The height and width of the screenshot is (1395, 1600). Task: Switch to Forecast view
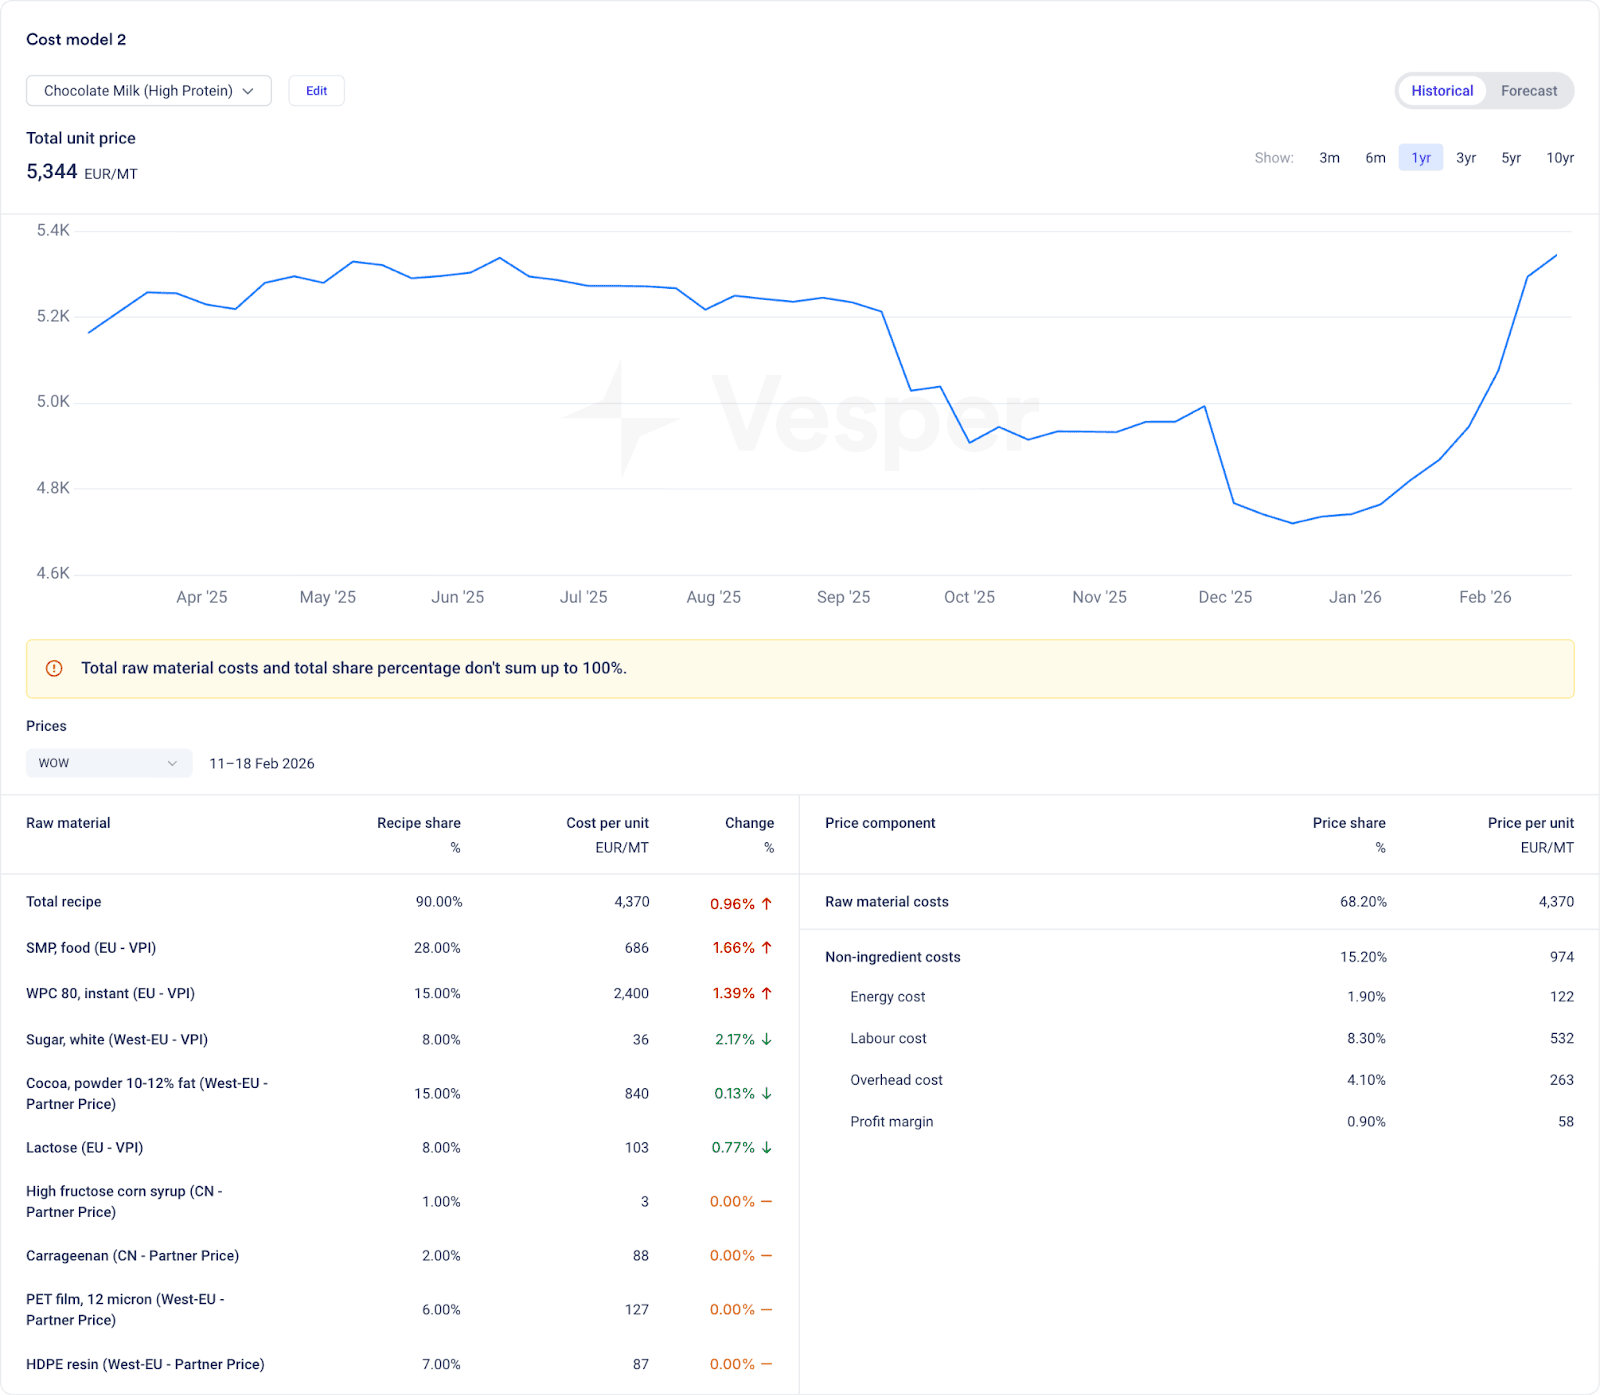[1528, 91]
